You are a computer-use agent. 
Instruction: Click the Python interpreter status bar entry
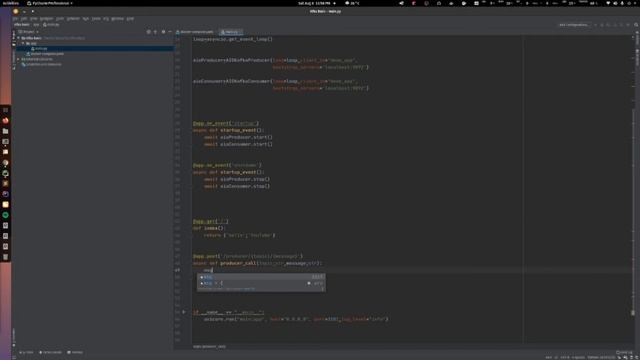point(601,358)
